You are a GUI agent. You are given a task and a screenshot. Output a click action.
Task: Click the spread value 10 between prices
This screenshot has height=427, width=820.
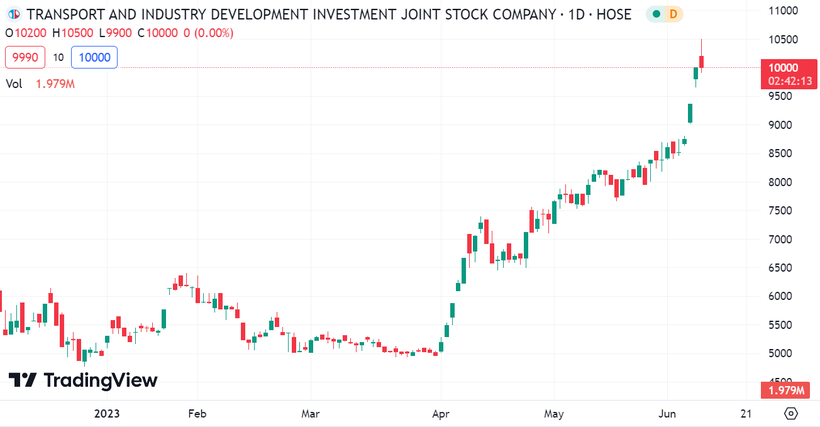coord(59,58)
